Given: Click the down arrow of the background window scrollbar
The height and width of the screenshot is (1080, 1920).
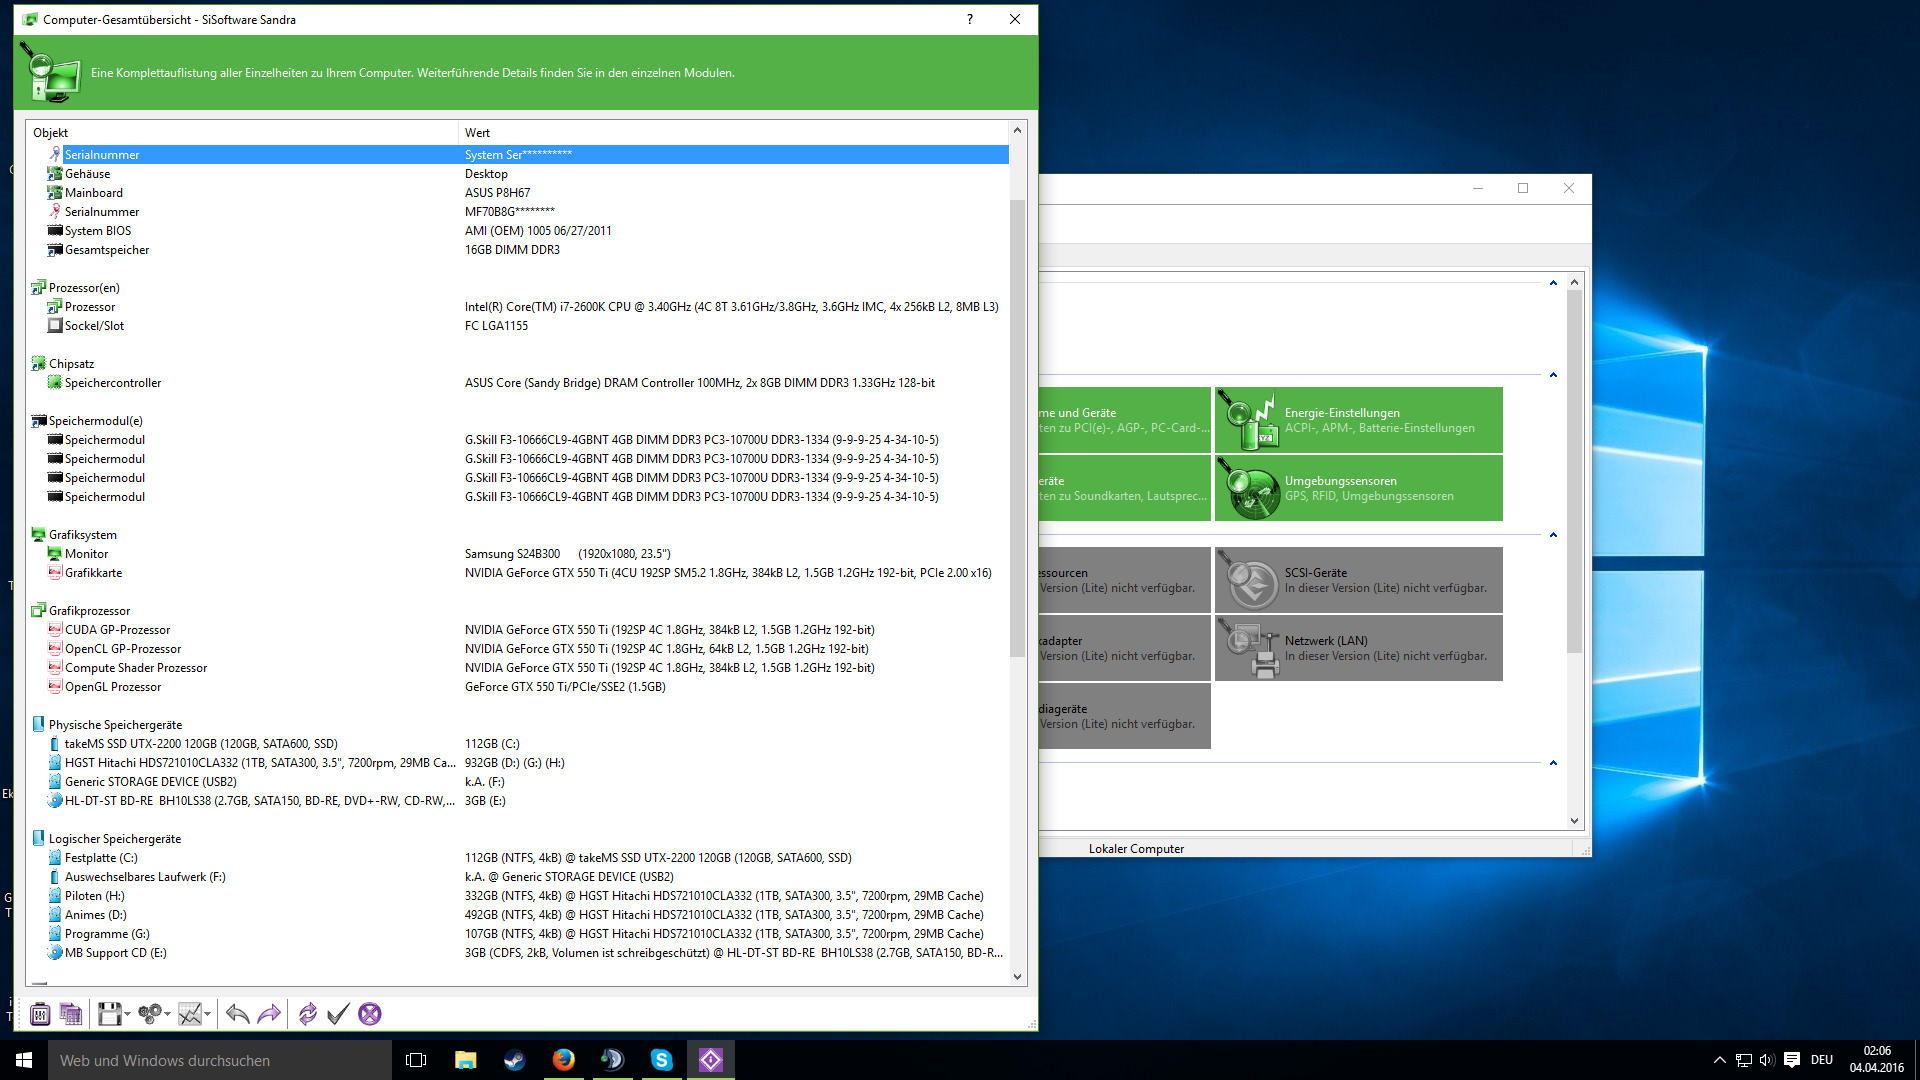Looking at the screenshot, I should [1575, 821].
